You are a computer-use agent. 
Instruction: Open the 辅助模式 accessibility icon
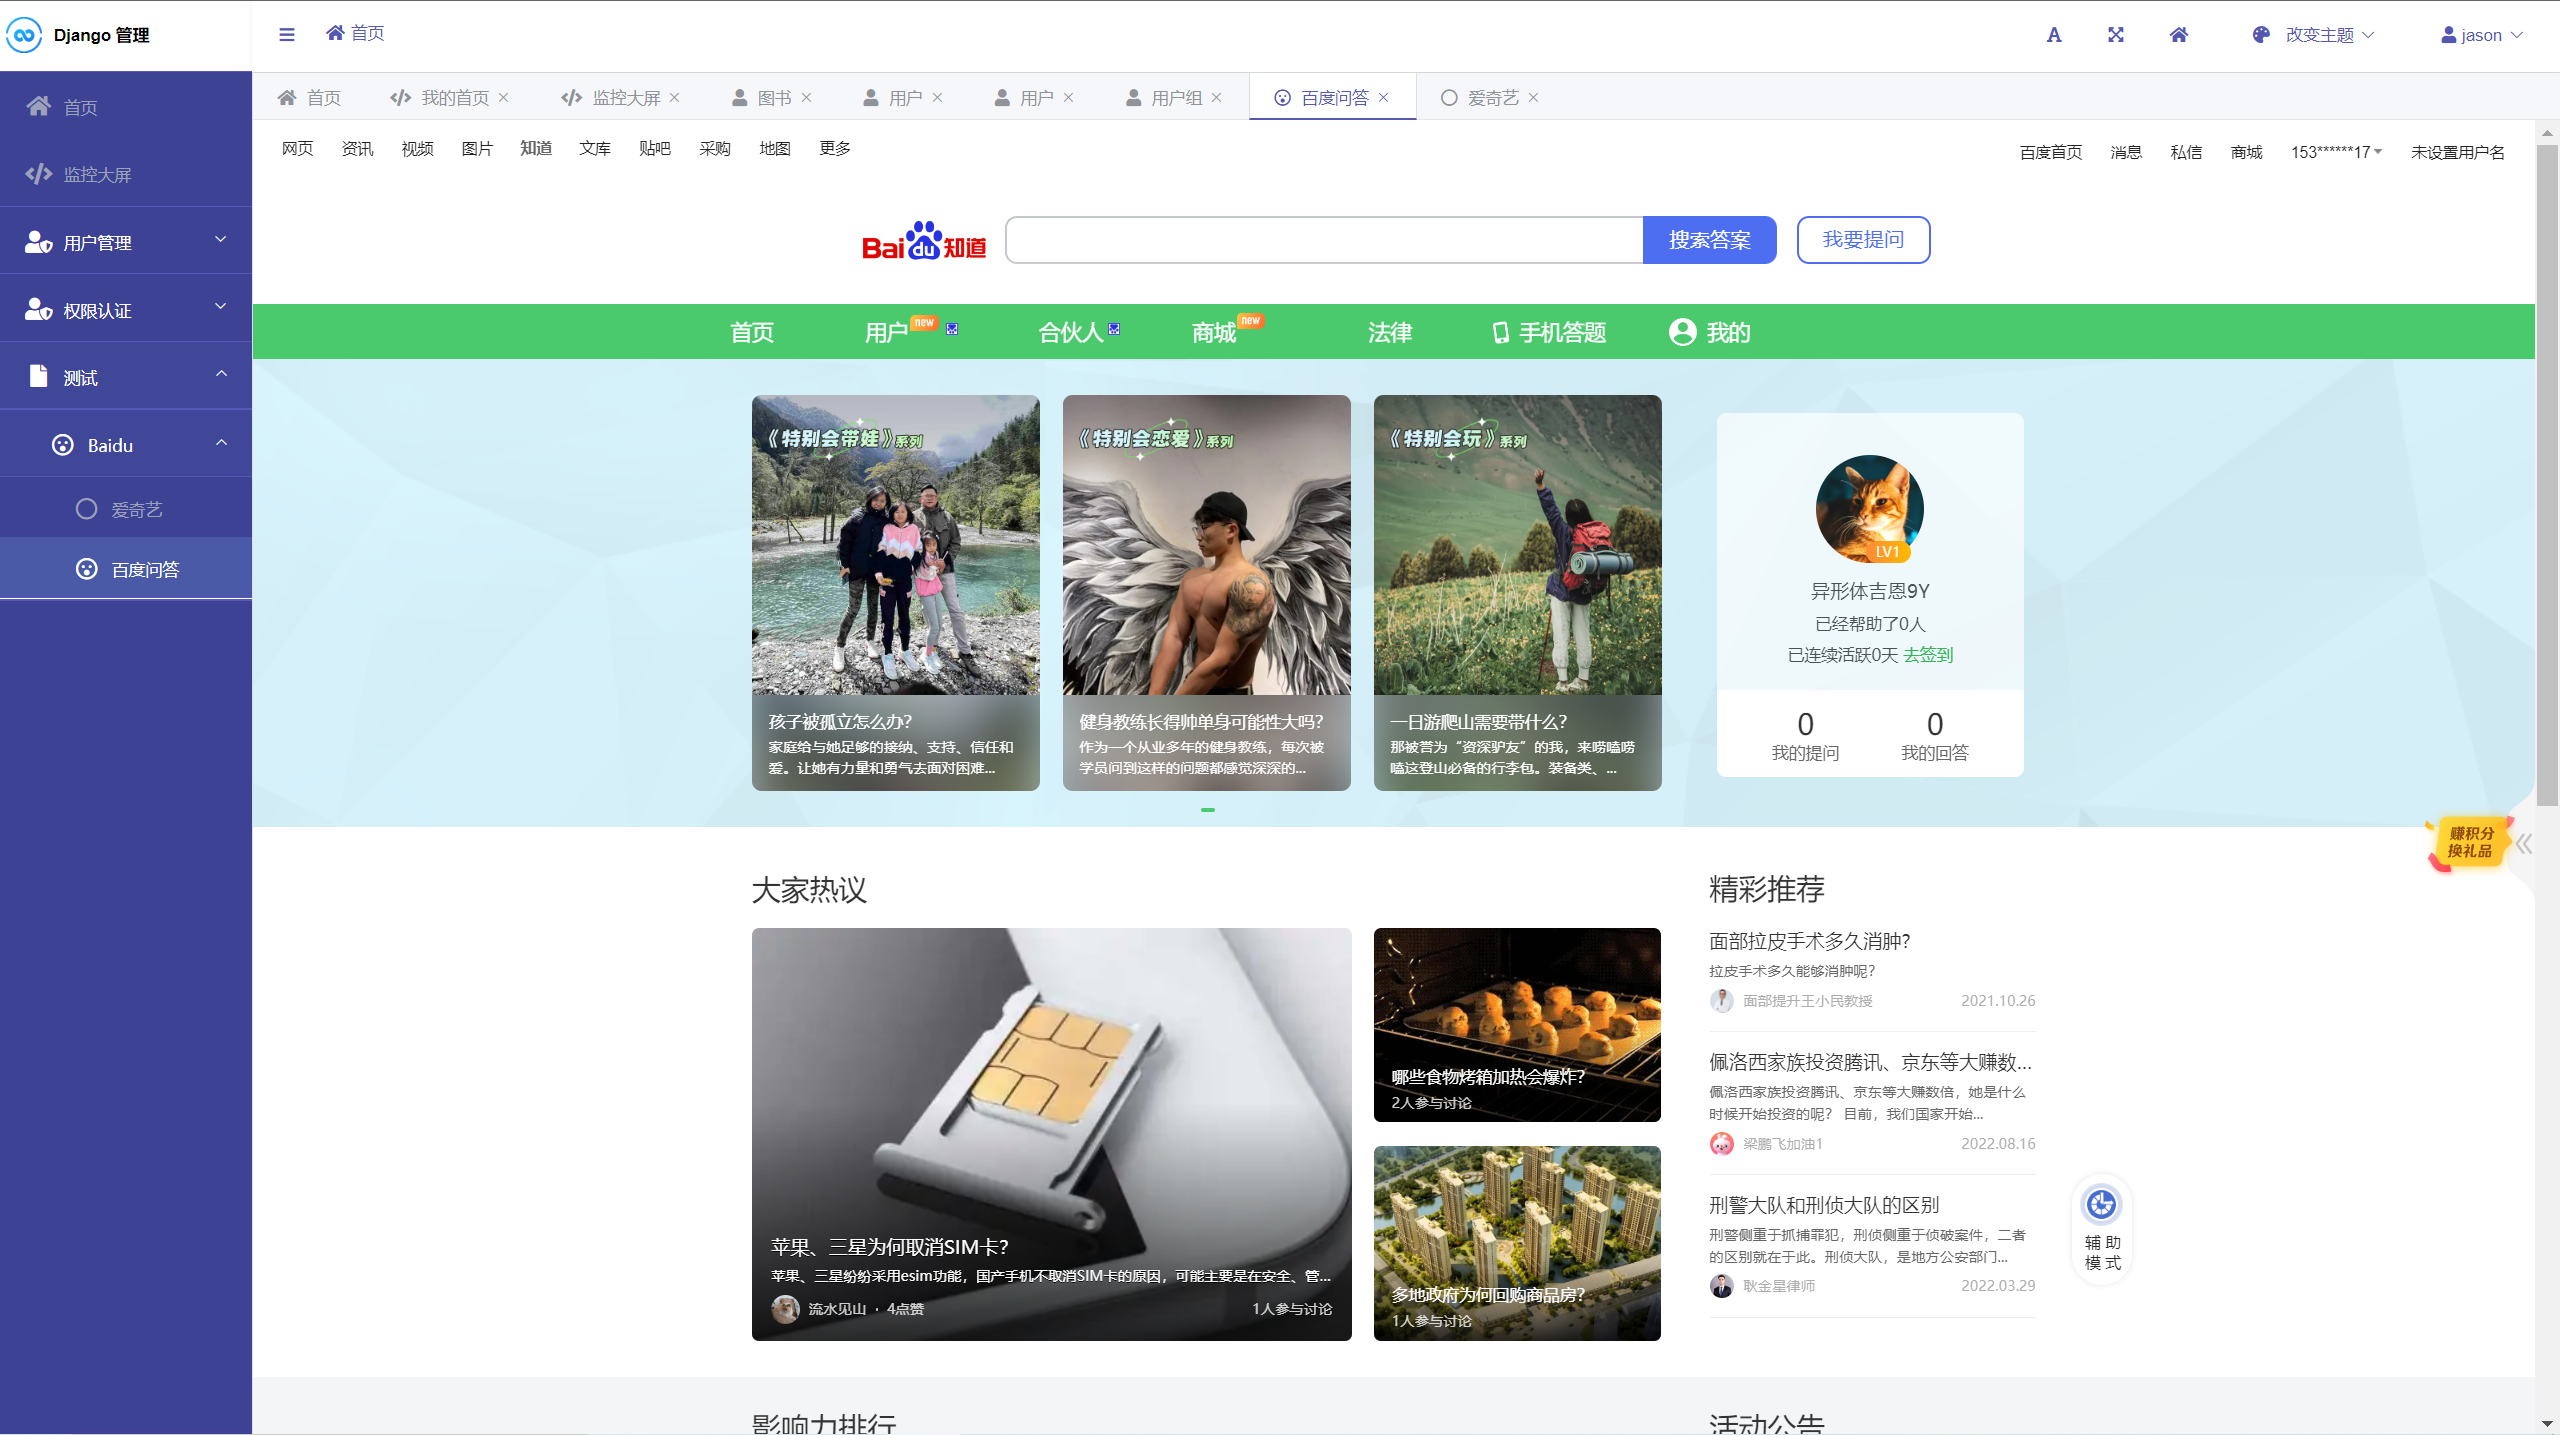pos(2101,1205)
